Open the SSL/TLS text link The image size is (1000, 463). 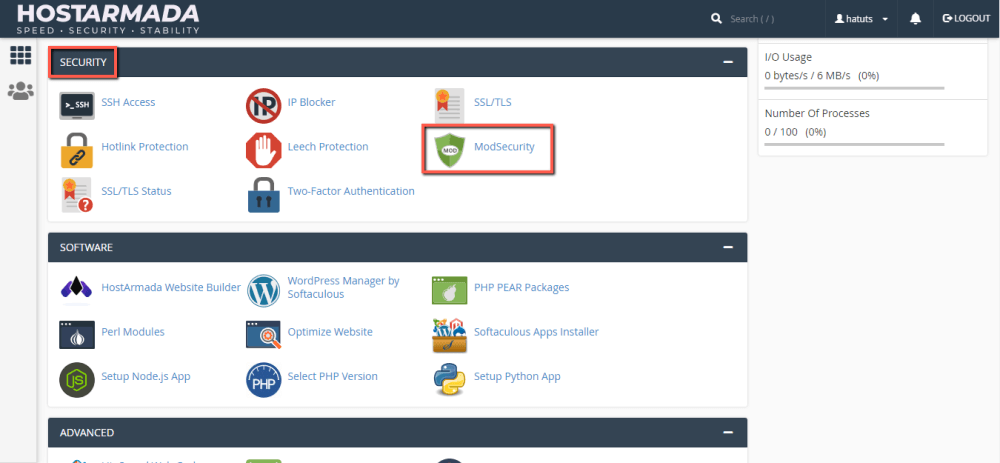(492, 102)
